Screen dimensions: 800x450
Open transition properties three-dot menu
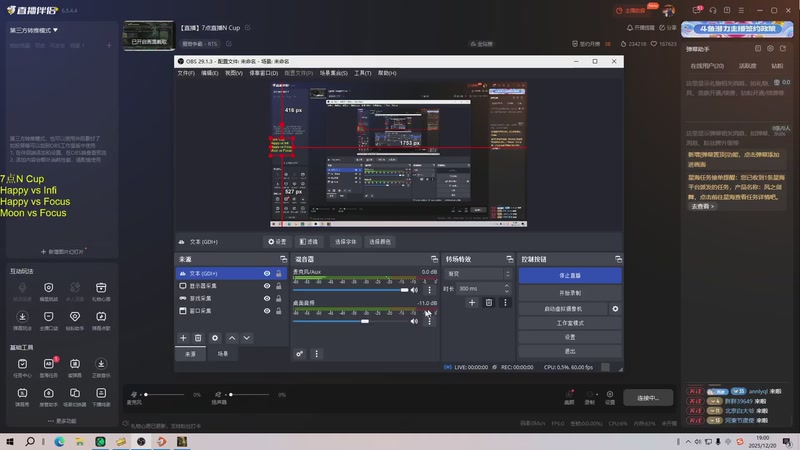(x=505, y=303)
